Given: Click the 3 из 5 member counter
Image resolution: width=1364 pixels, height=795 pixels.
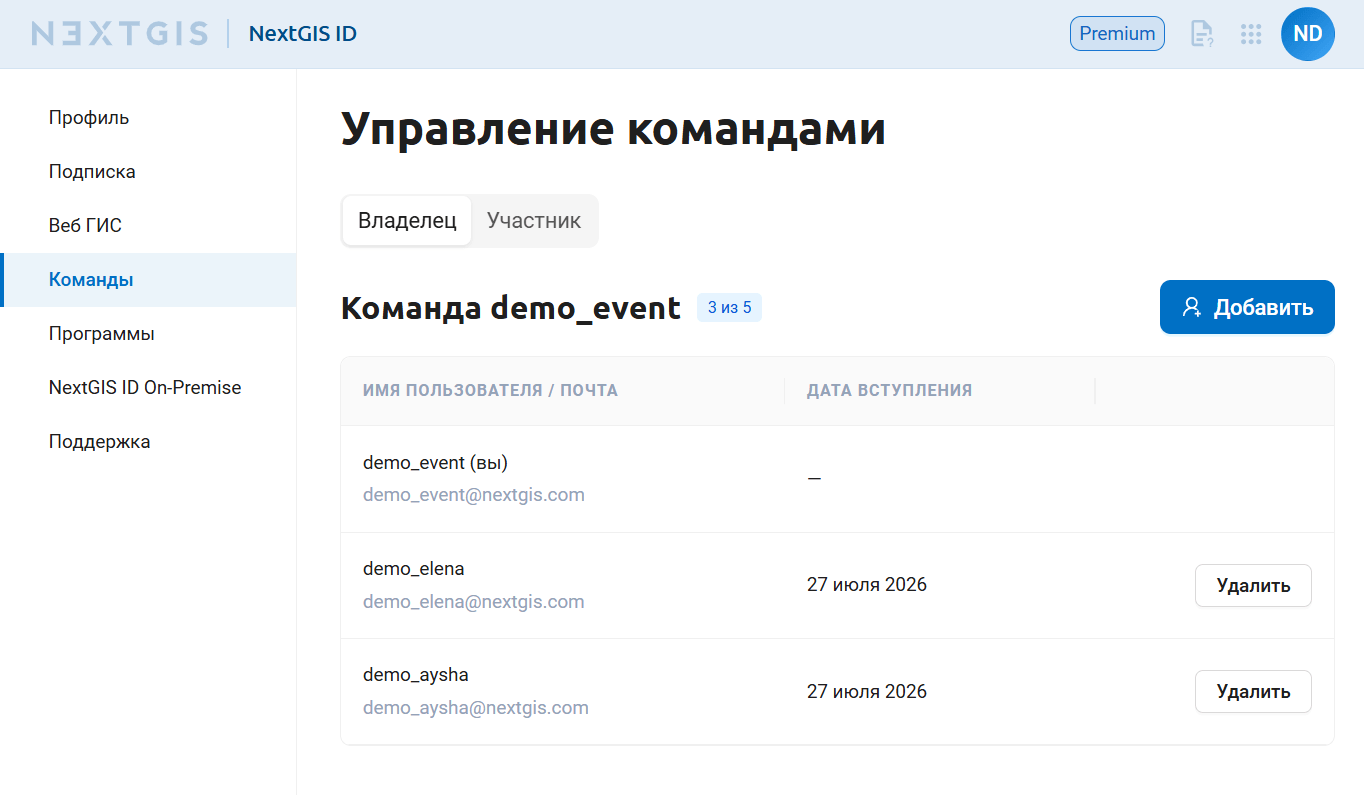Looking at the screenshot, I should pos(729,308).
